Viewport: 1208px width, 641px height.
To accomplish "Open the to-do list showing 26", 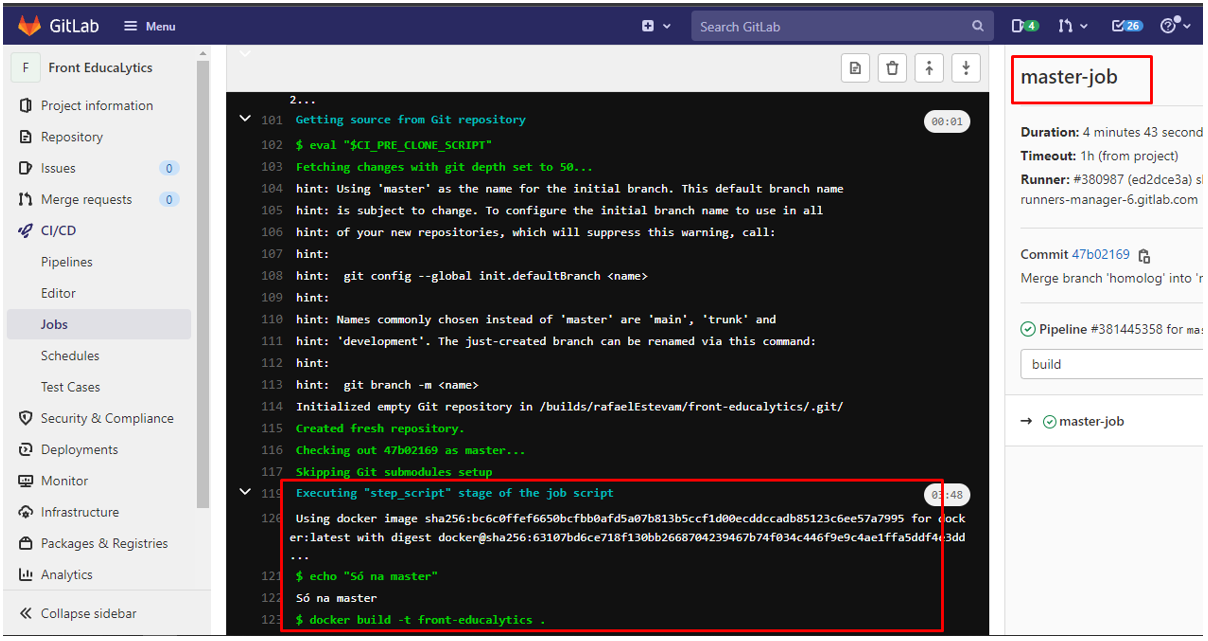I will coord(1127,26).
